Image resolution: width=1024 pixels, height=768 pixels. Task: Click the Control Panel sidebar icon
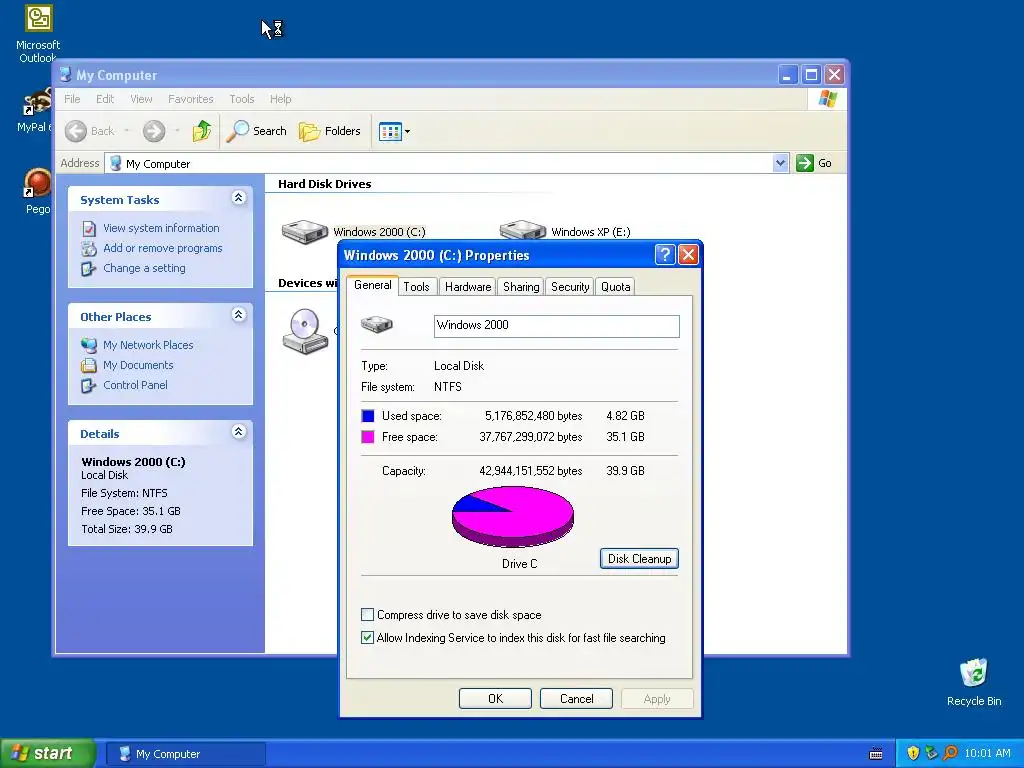(89, 385)
